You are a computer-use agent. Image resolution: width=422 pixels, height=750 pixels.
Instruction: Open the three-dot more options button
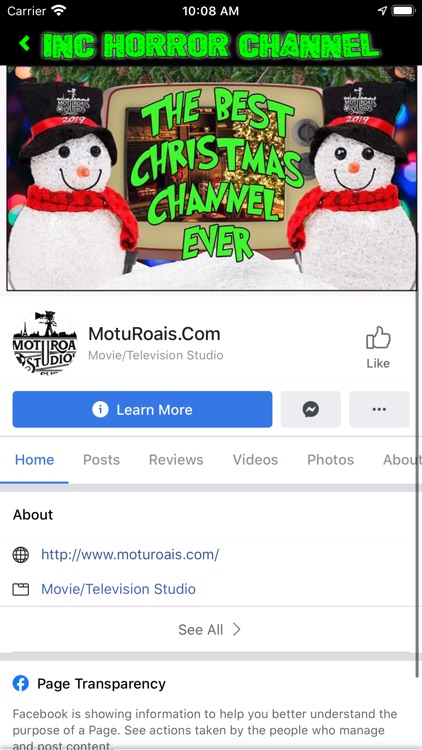379,409
